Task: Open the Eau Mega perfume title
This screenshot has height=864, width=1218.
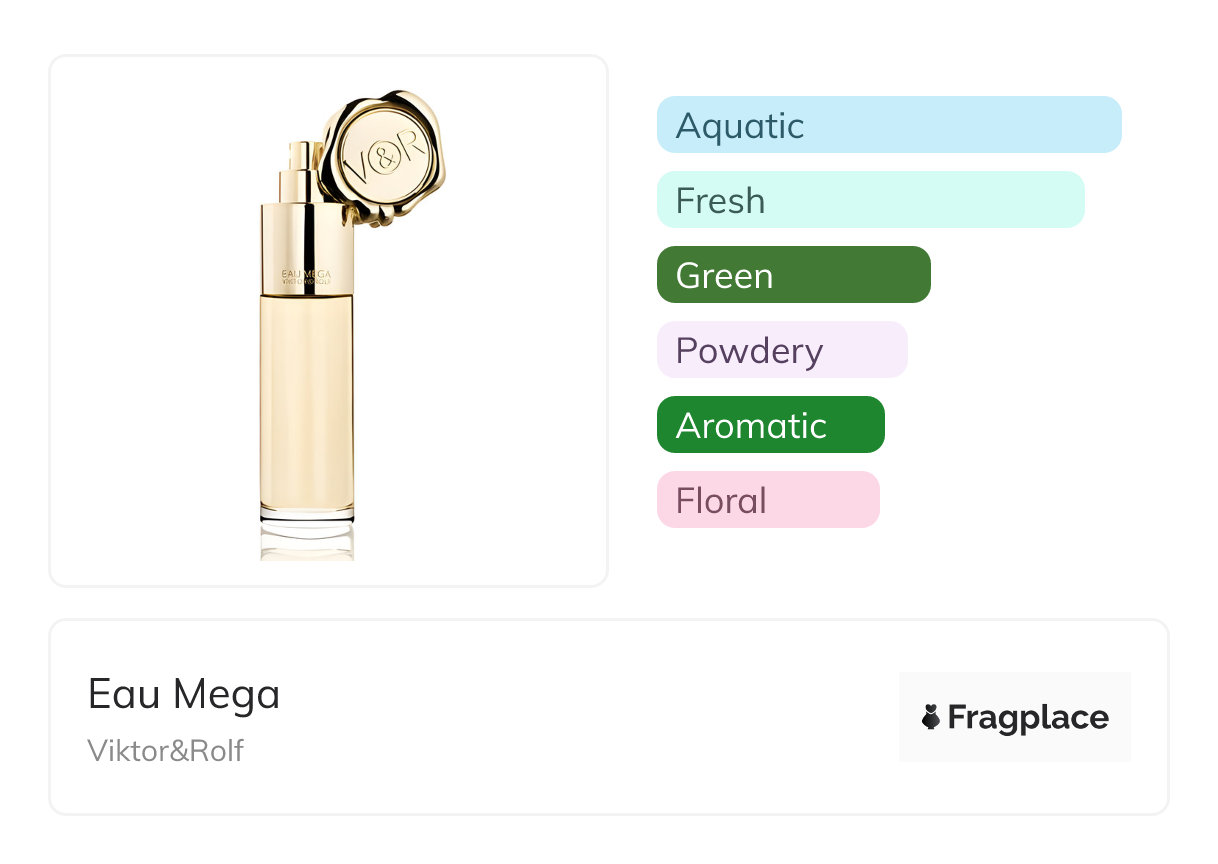Action: 184,694
